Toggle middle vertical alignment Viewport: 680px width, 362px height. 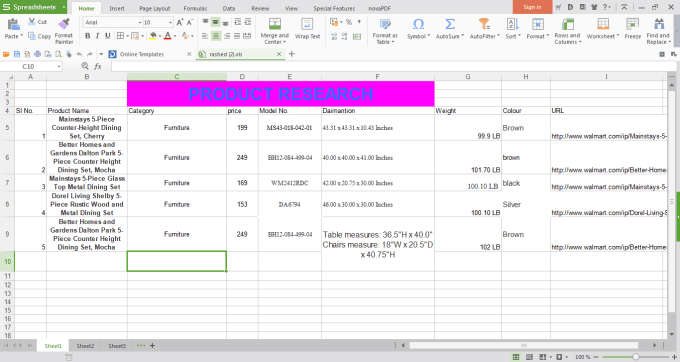click(216, 22)
